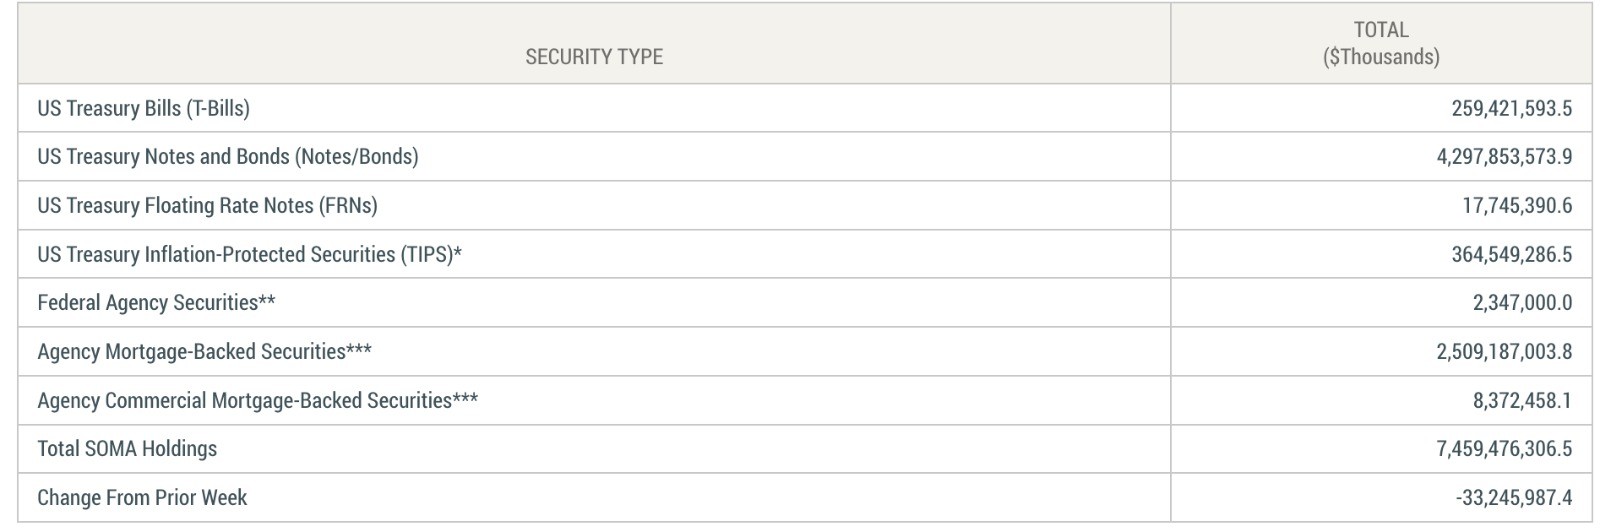Click the TIPS total value 364,549,286.5

1511,255
